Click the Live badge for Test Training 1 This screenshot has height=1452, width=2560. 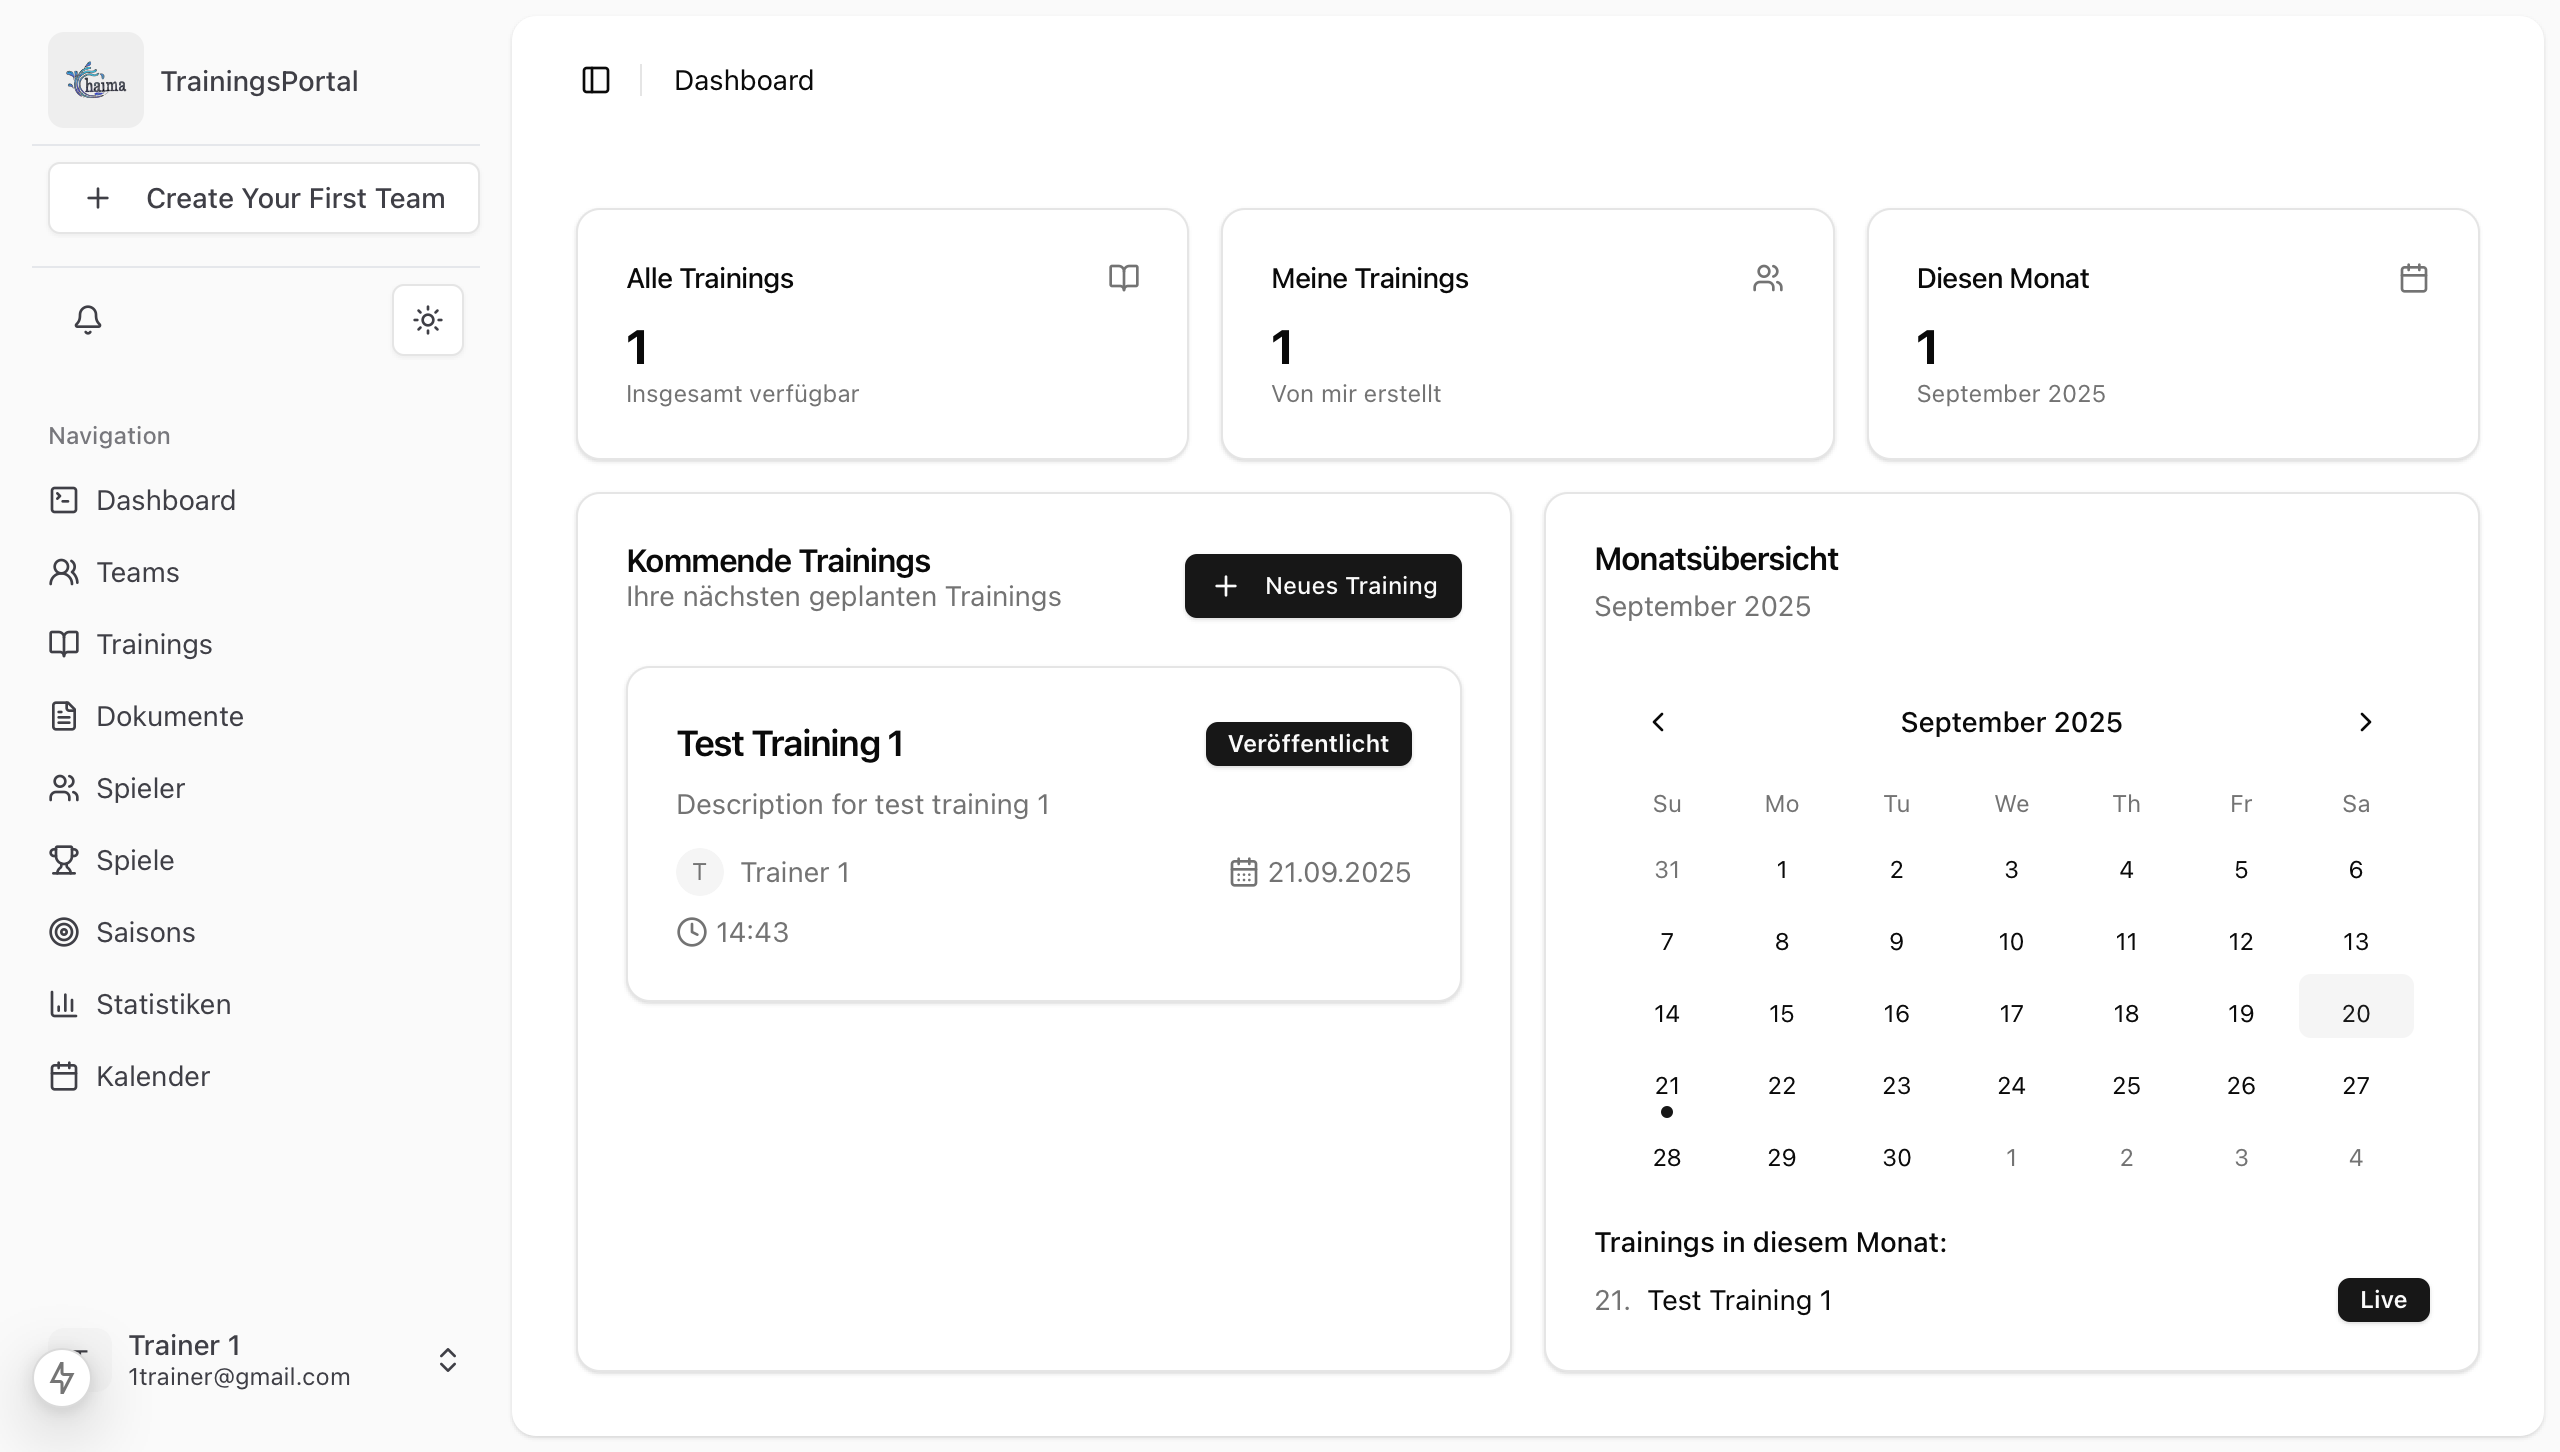[x=2383, y=1300]
